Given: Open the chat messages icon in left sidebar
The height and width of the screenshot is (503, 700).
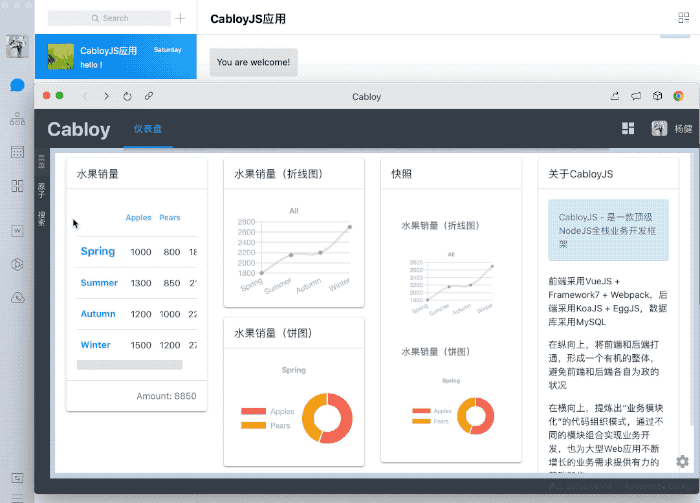Looking at the screenshot, I should click(17, 85).
